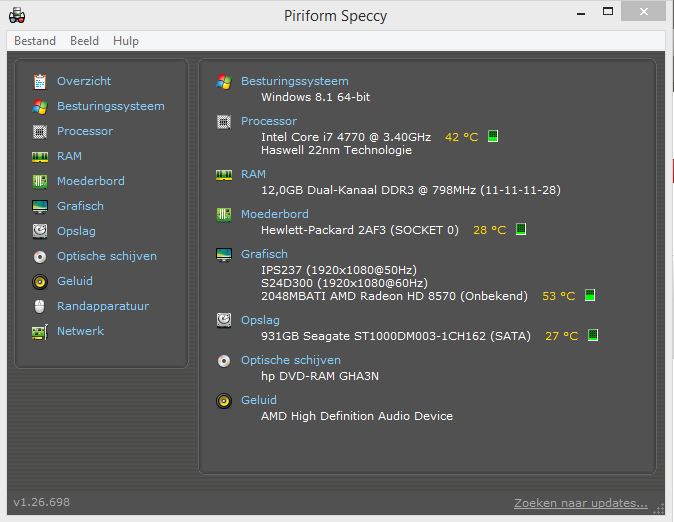The width and height of the screenshot is (674, 522).
Task: Go to RAM section in sidebar
Action: pos(69,156)
